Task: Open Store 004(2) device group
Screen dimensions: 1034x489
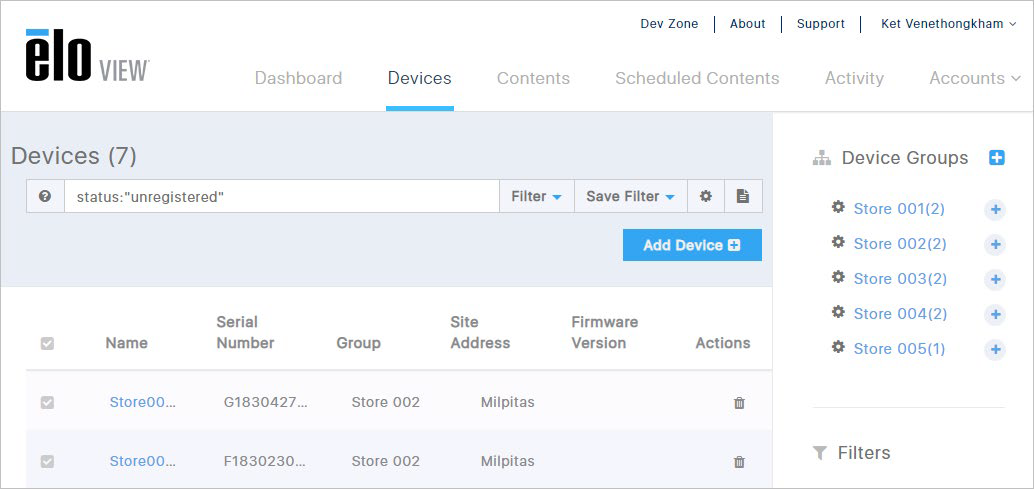Action: [x=899, y=314]
